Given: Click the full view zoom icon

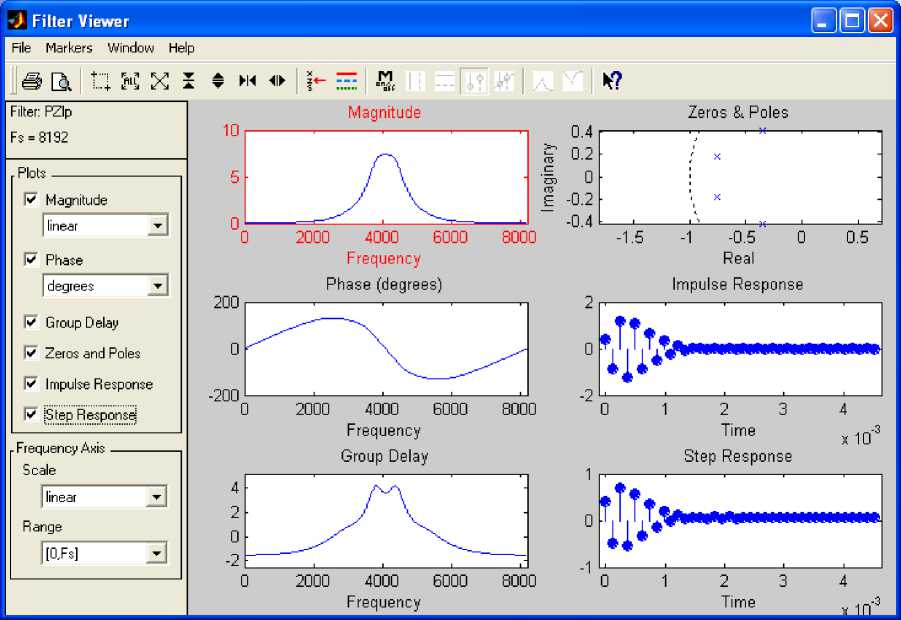Looking at the screenshot, I should coord(130,81).
